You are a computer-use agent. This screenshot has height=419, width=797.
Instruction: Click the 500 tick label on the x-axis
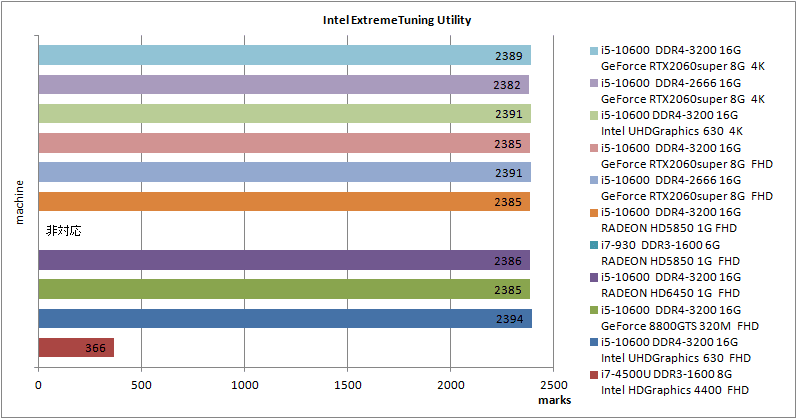141,385
